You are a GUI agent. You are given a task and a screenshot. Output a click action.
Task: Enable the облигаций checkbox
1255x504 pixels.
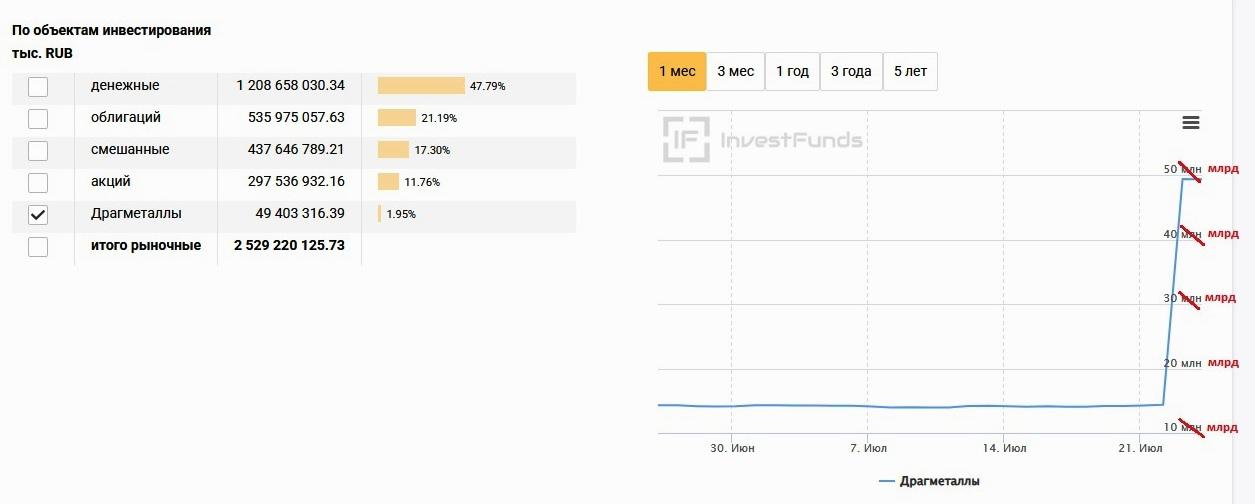pyautogui.click(x=38, y=119)
